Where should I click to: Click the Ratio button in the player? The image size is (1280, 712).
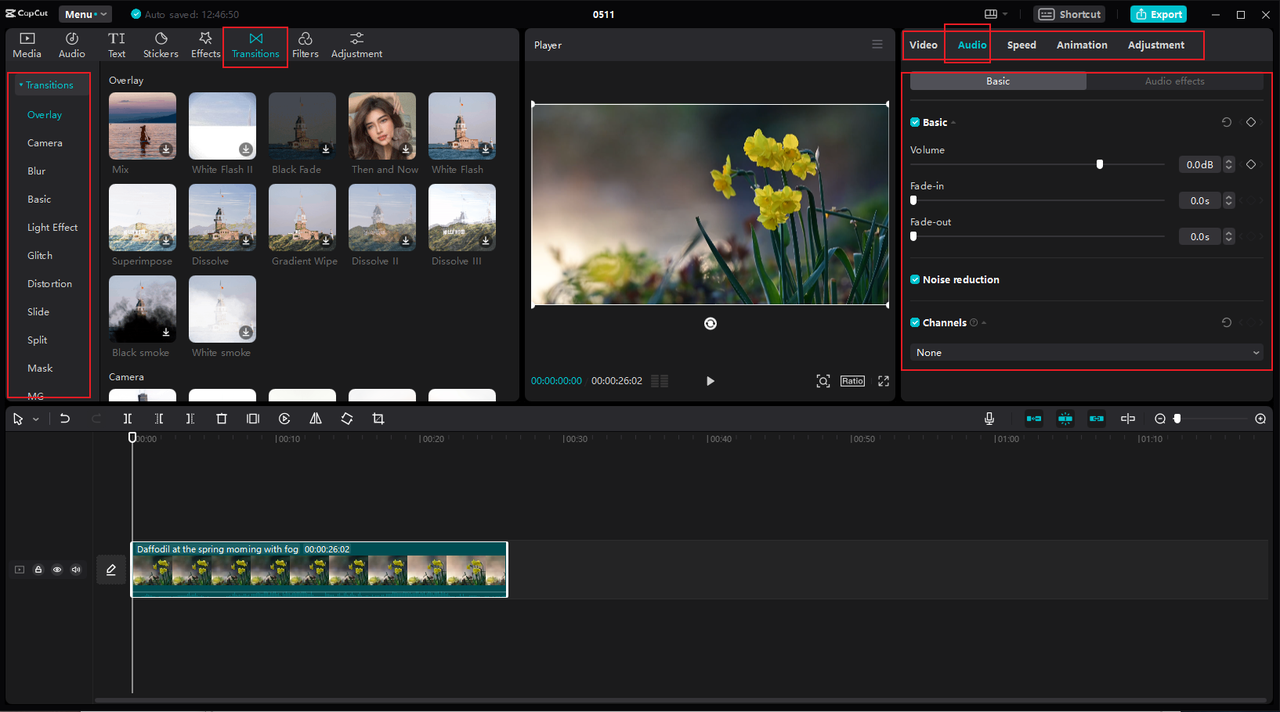point(852,381)
